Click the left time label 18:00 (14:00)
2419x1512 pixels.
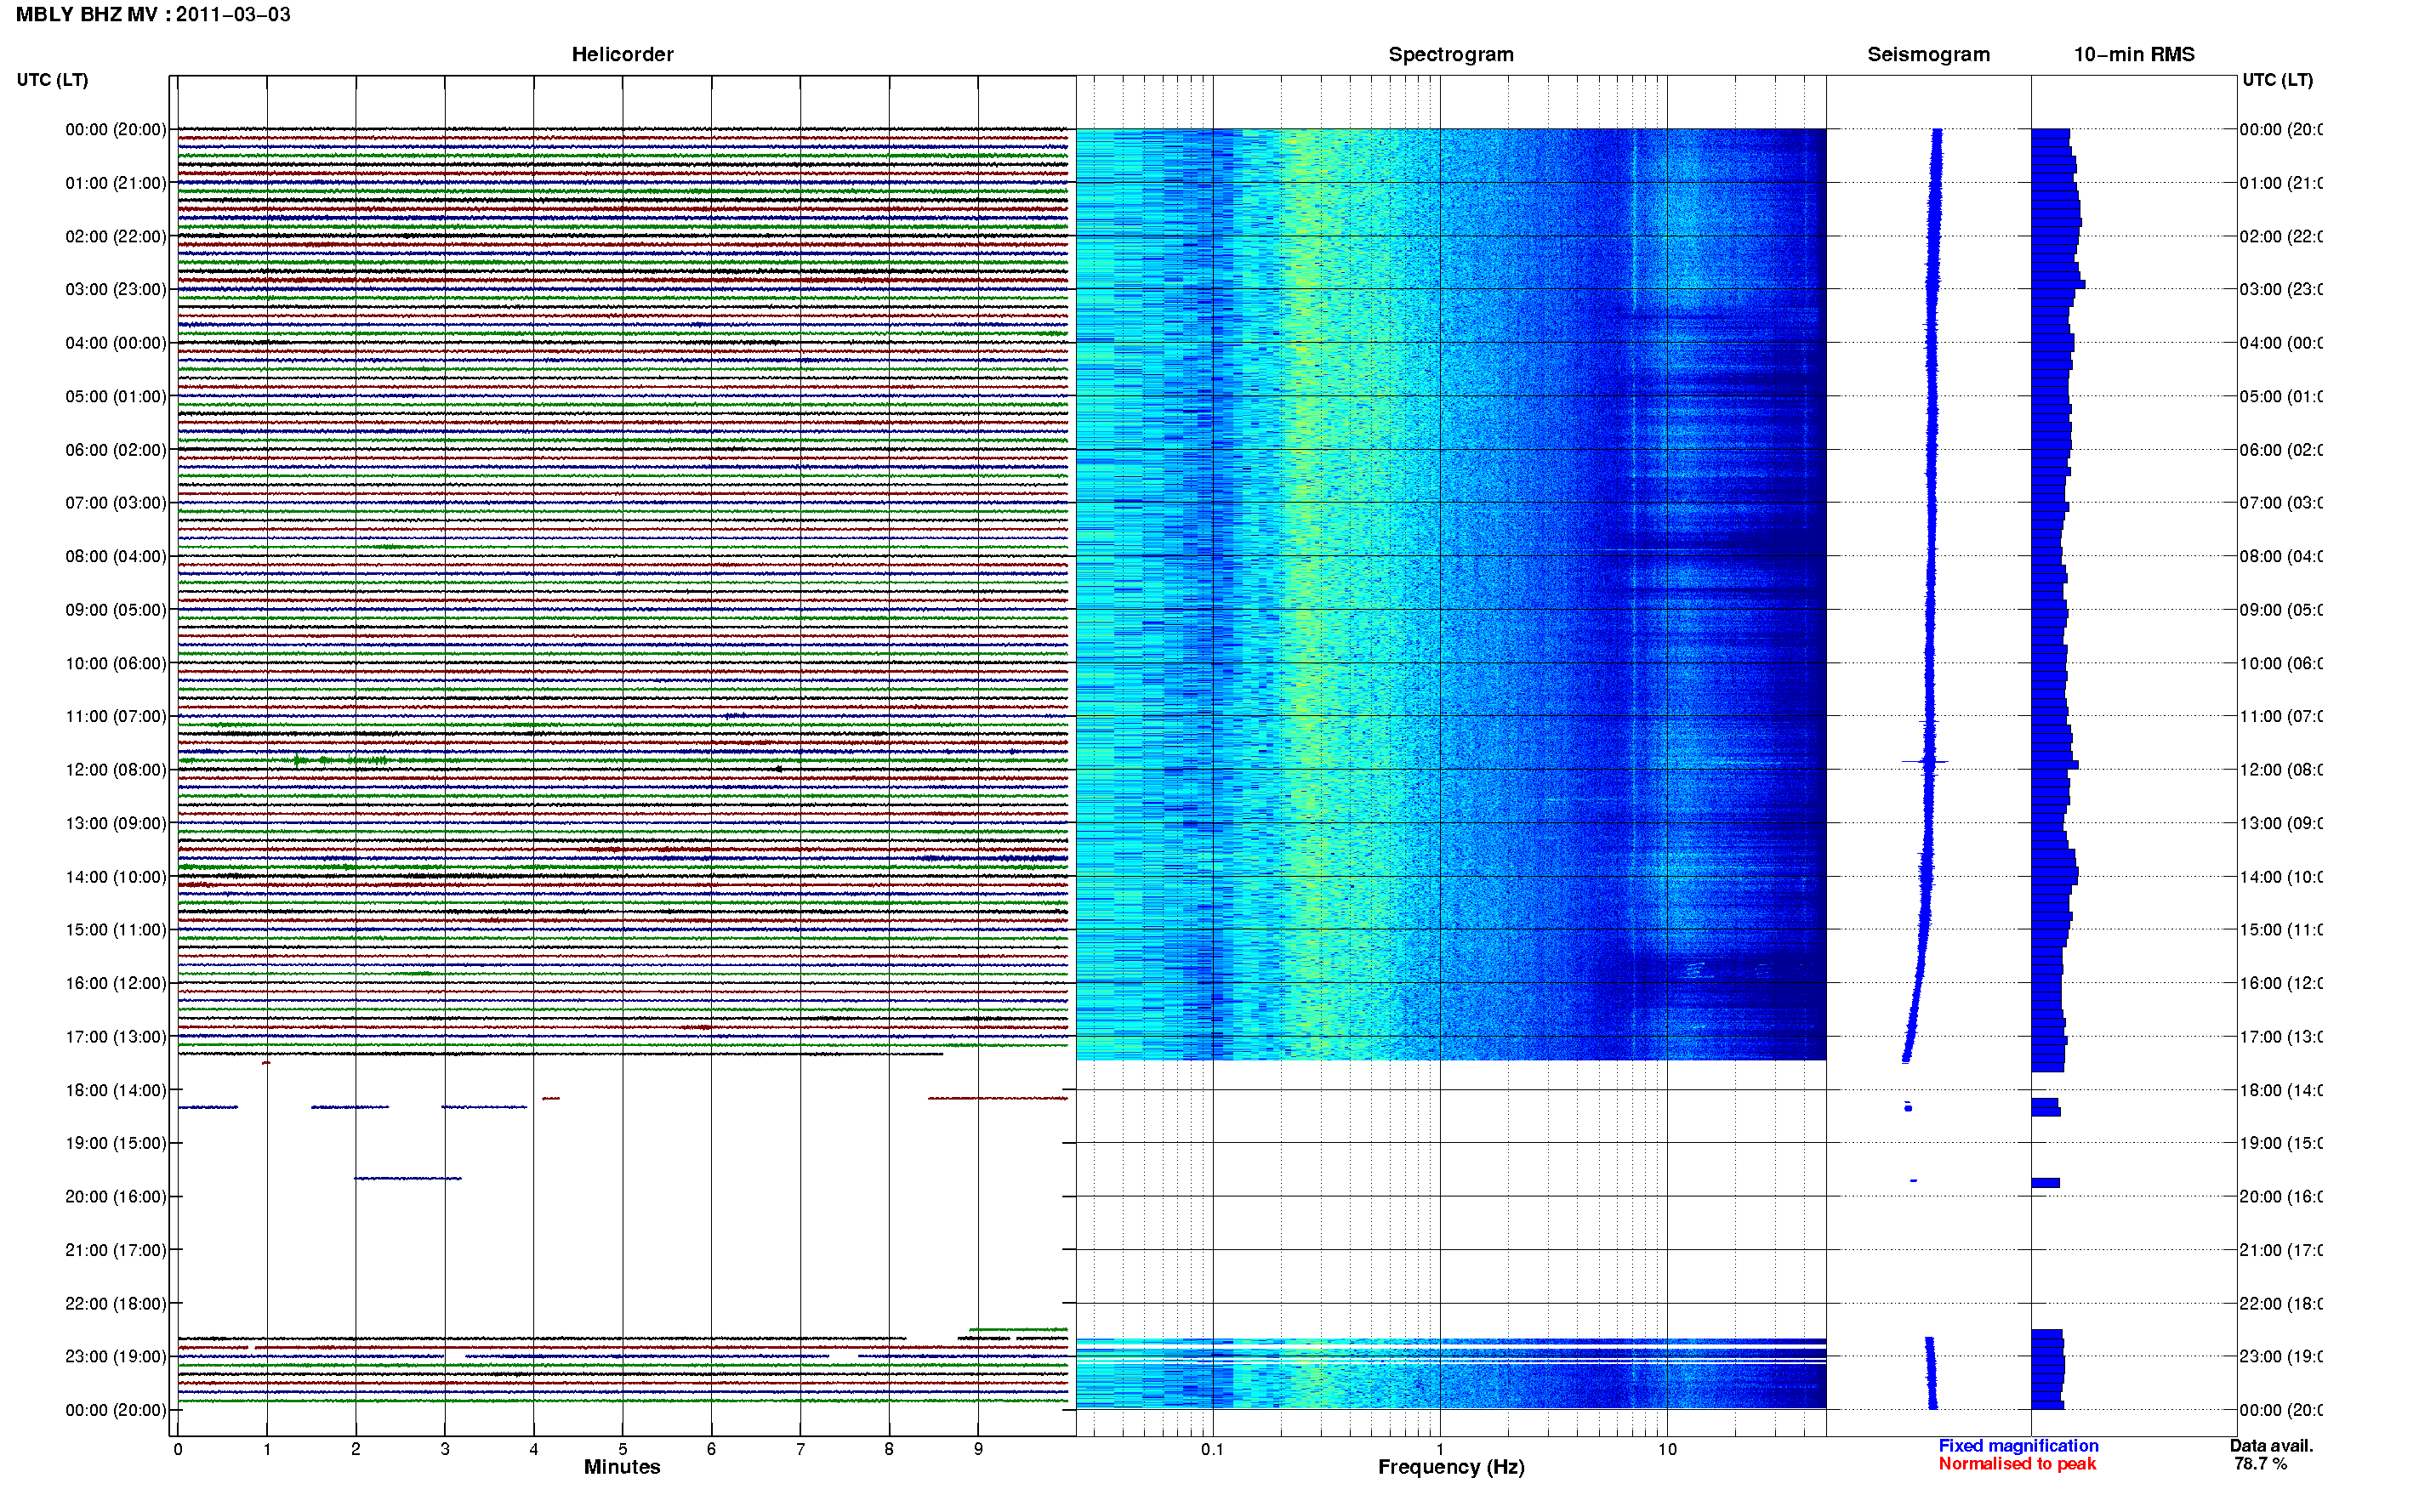116,1090
